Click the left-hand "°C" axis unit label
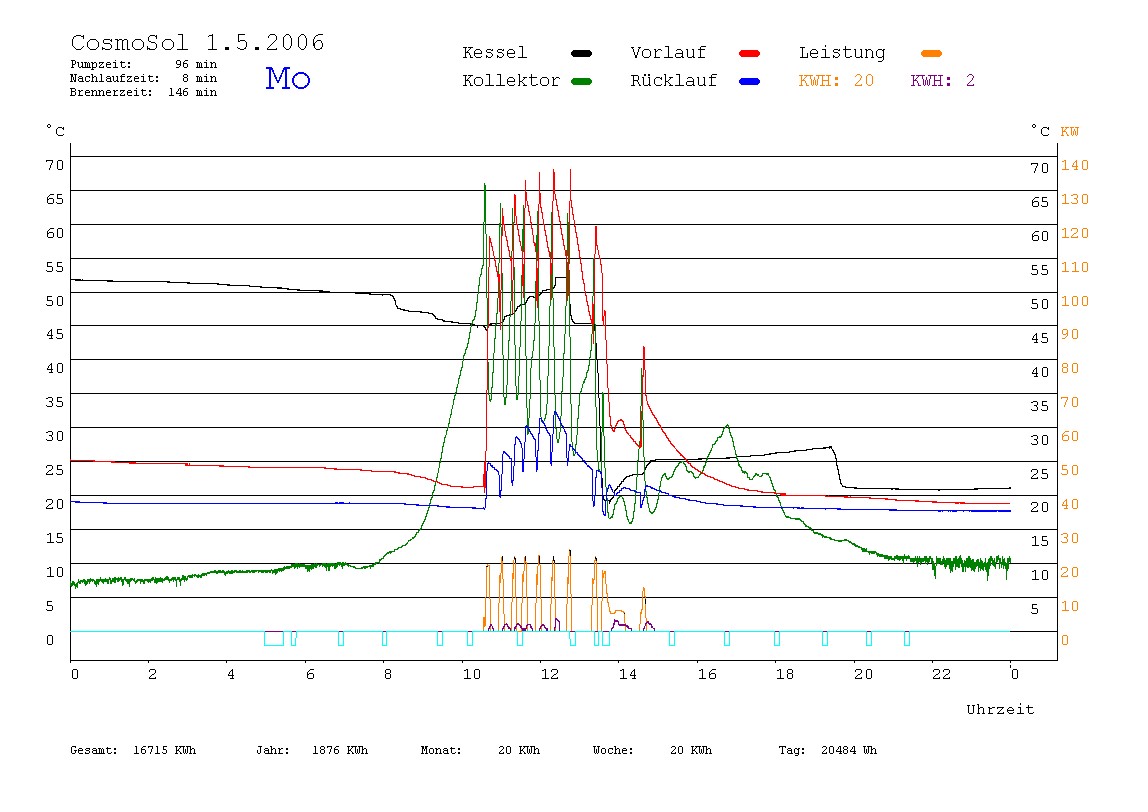Image resolution: width=1148 pixels, height=812 pixels. (56, 131)
